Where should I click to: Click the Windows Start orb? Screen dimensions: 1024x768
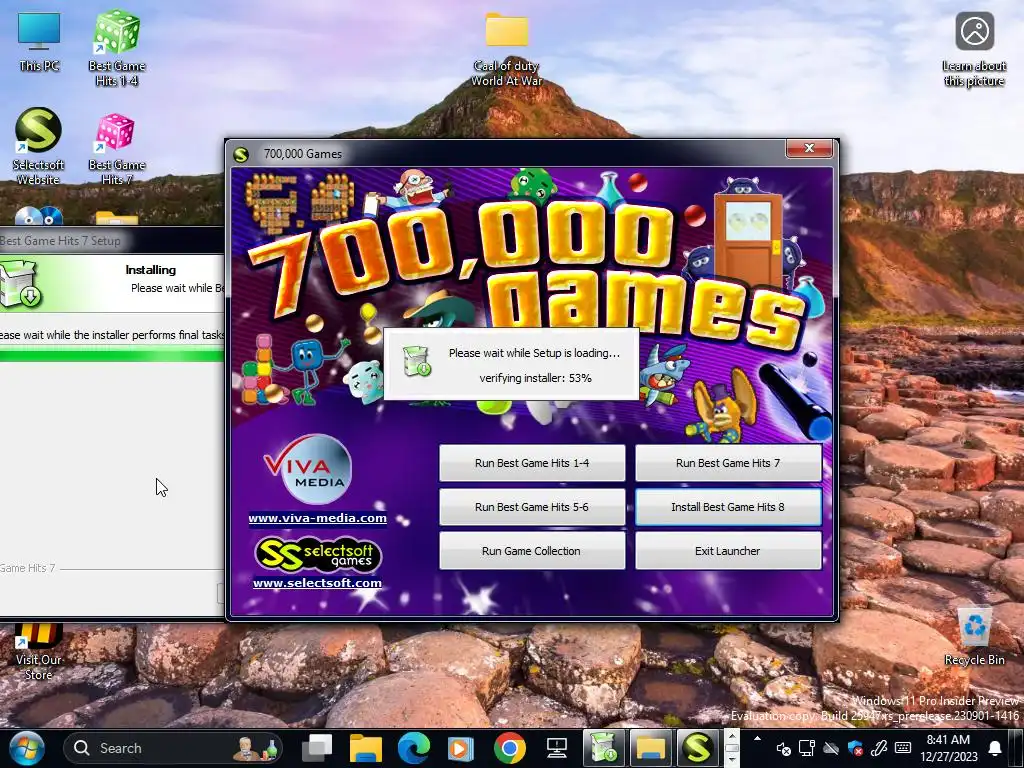point(26,748)
